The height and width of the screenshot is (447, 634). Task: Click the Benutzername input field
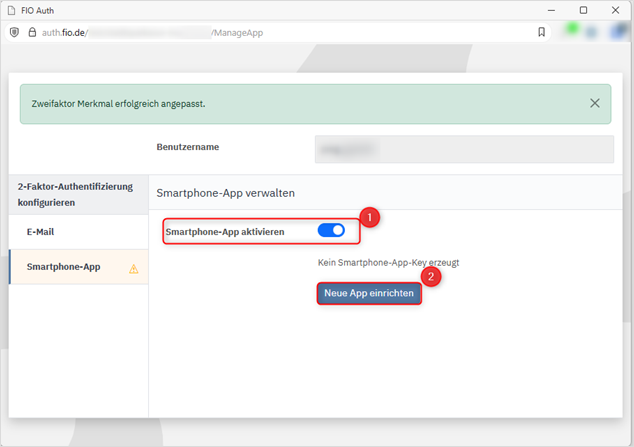pos(463,148)
